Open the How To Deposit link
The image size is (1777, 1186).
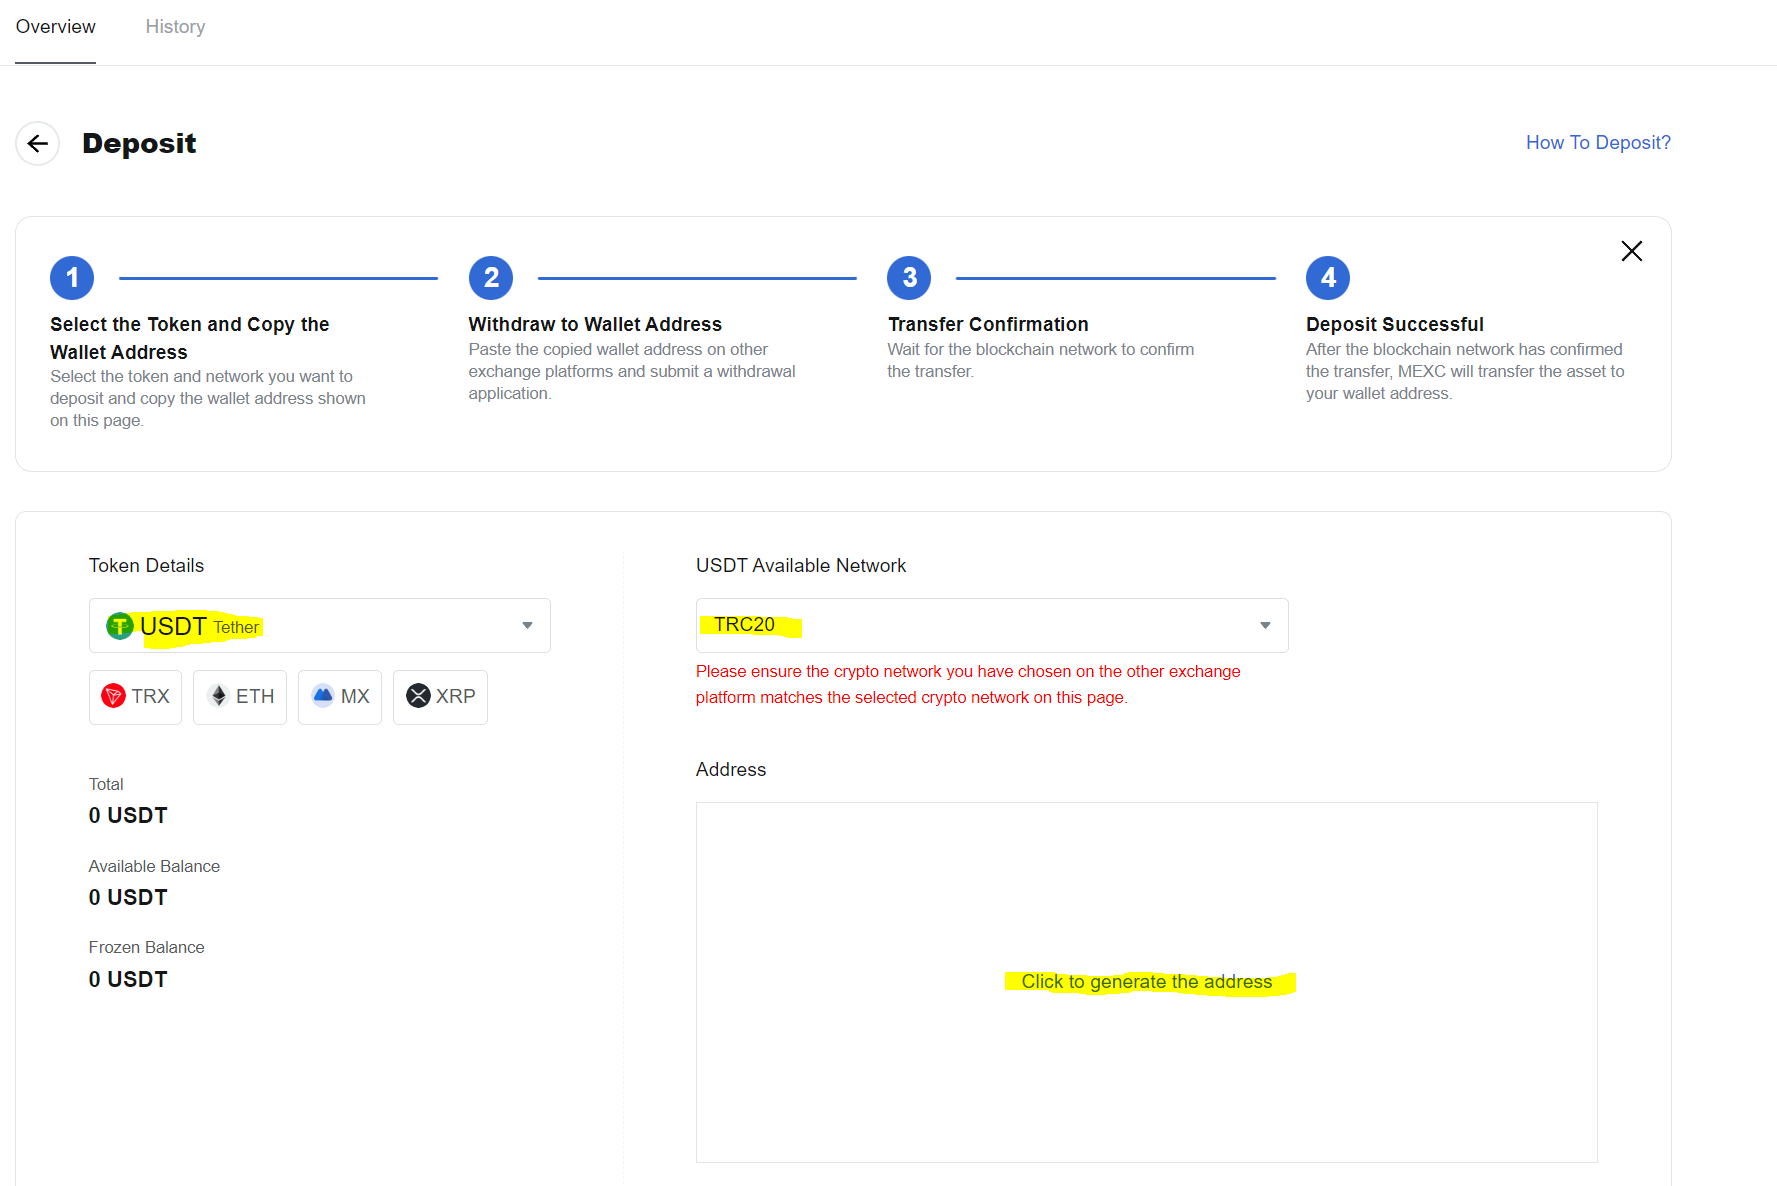[x=1598, y=143]
